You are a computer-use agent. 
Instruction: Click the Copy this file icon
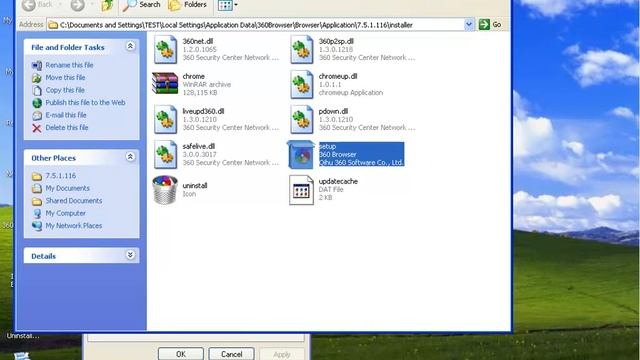click(x=37, y=90)
